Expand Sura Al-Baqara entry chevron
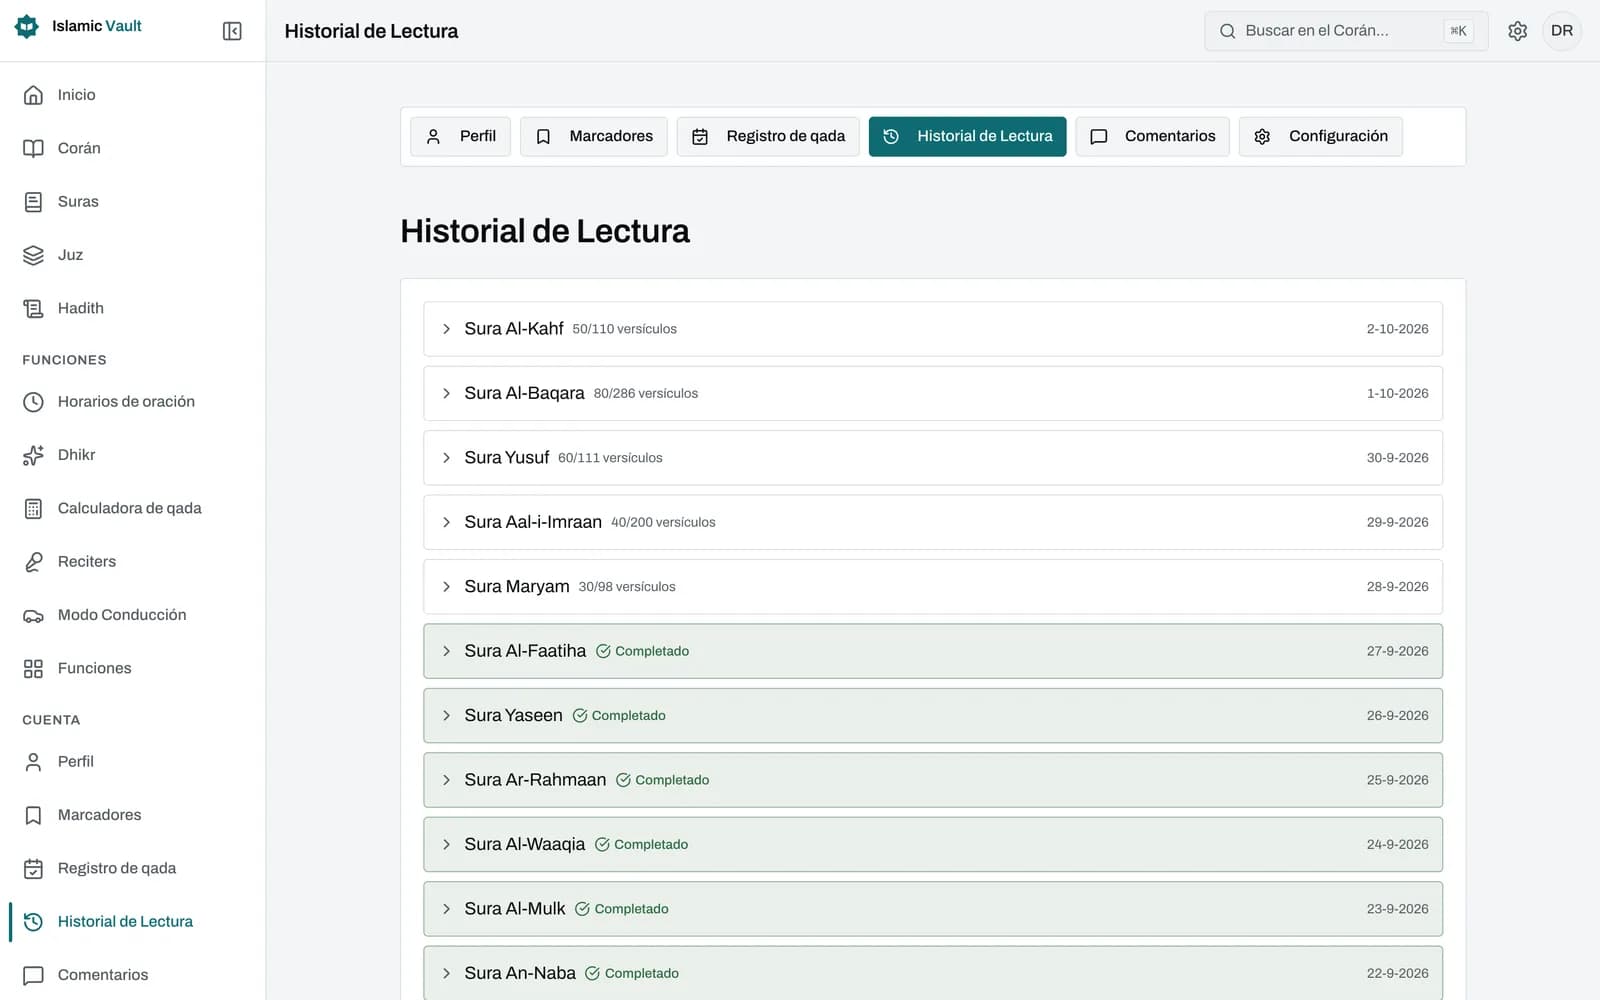This screenshot has height=1000, width=1600. 446,393
